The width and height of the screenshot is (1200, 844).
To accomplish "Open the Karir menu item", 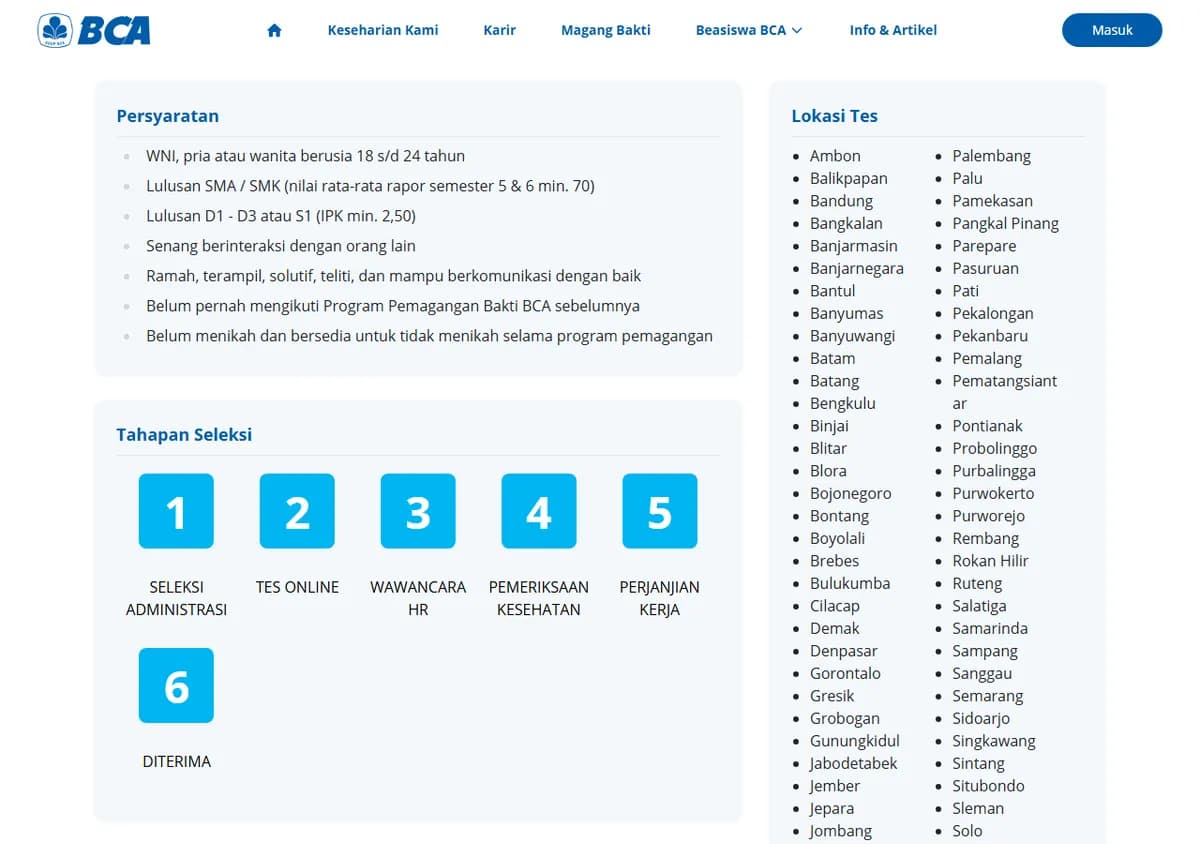I will (500, 30).
